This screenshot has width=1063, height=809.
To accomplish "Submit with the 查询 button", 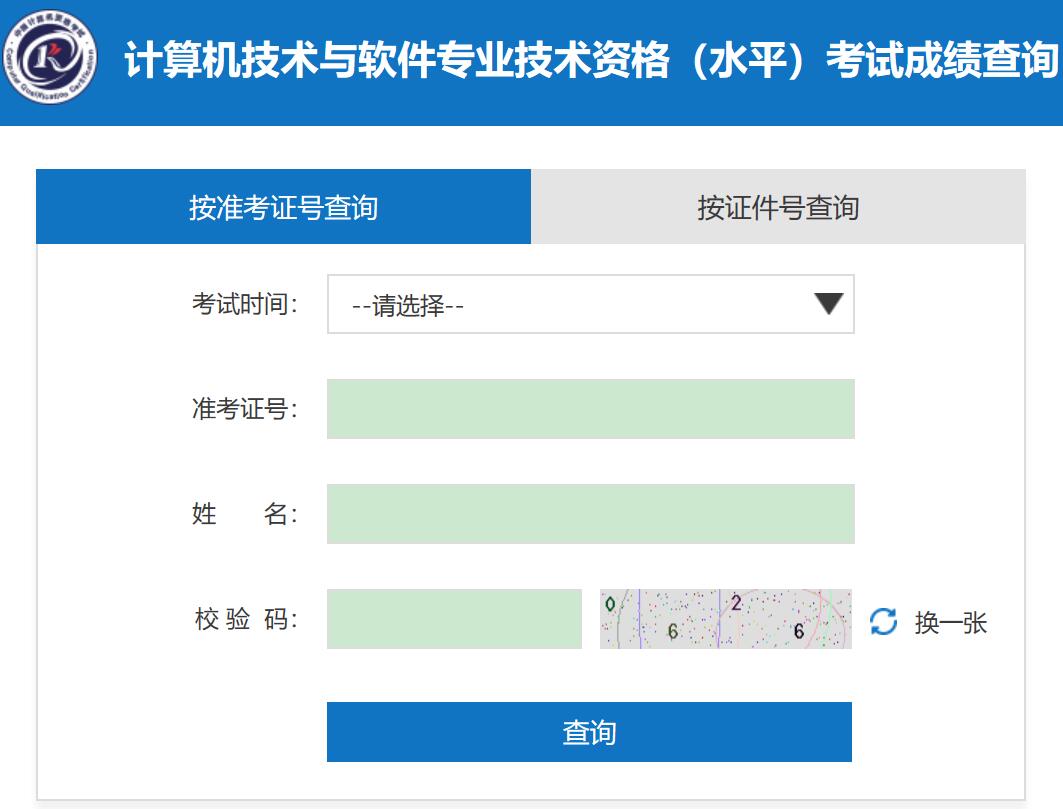I will click(589, 732).
